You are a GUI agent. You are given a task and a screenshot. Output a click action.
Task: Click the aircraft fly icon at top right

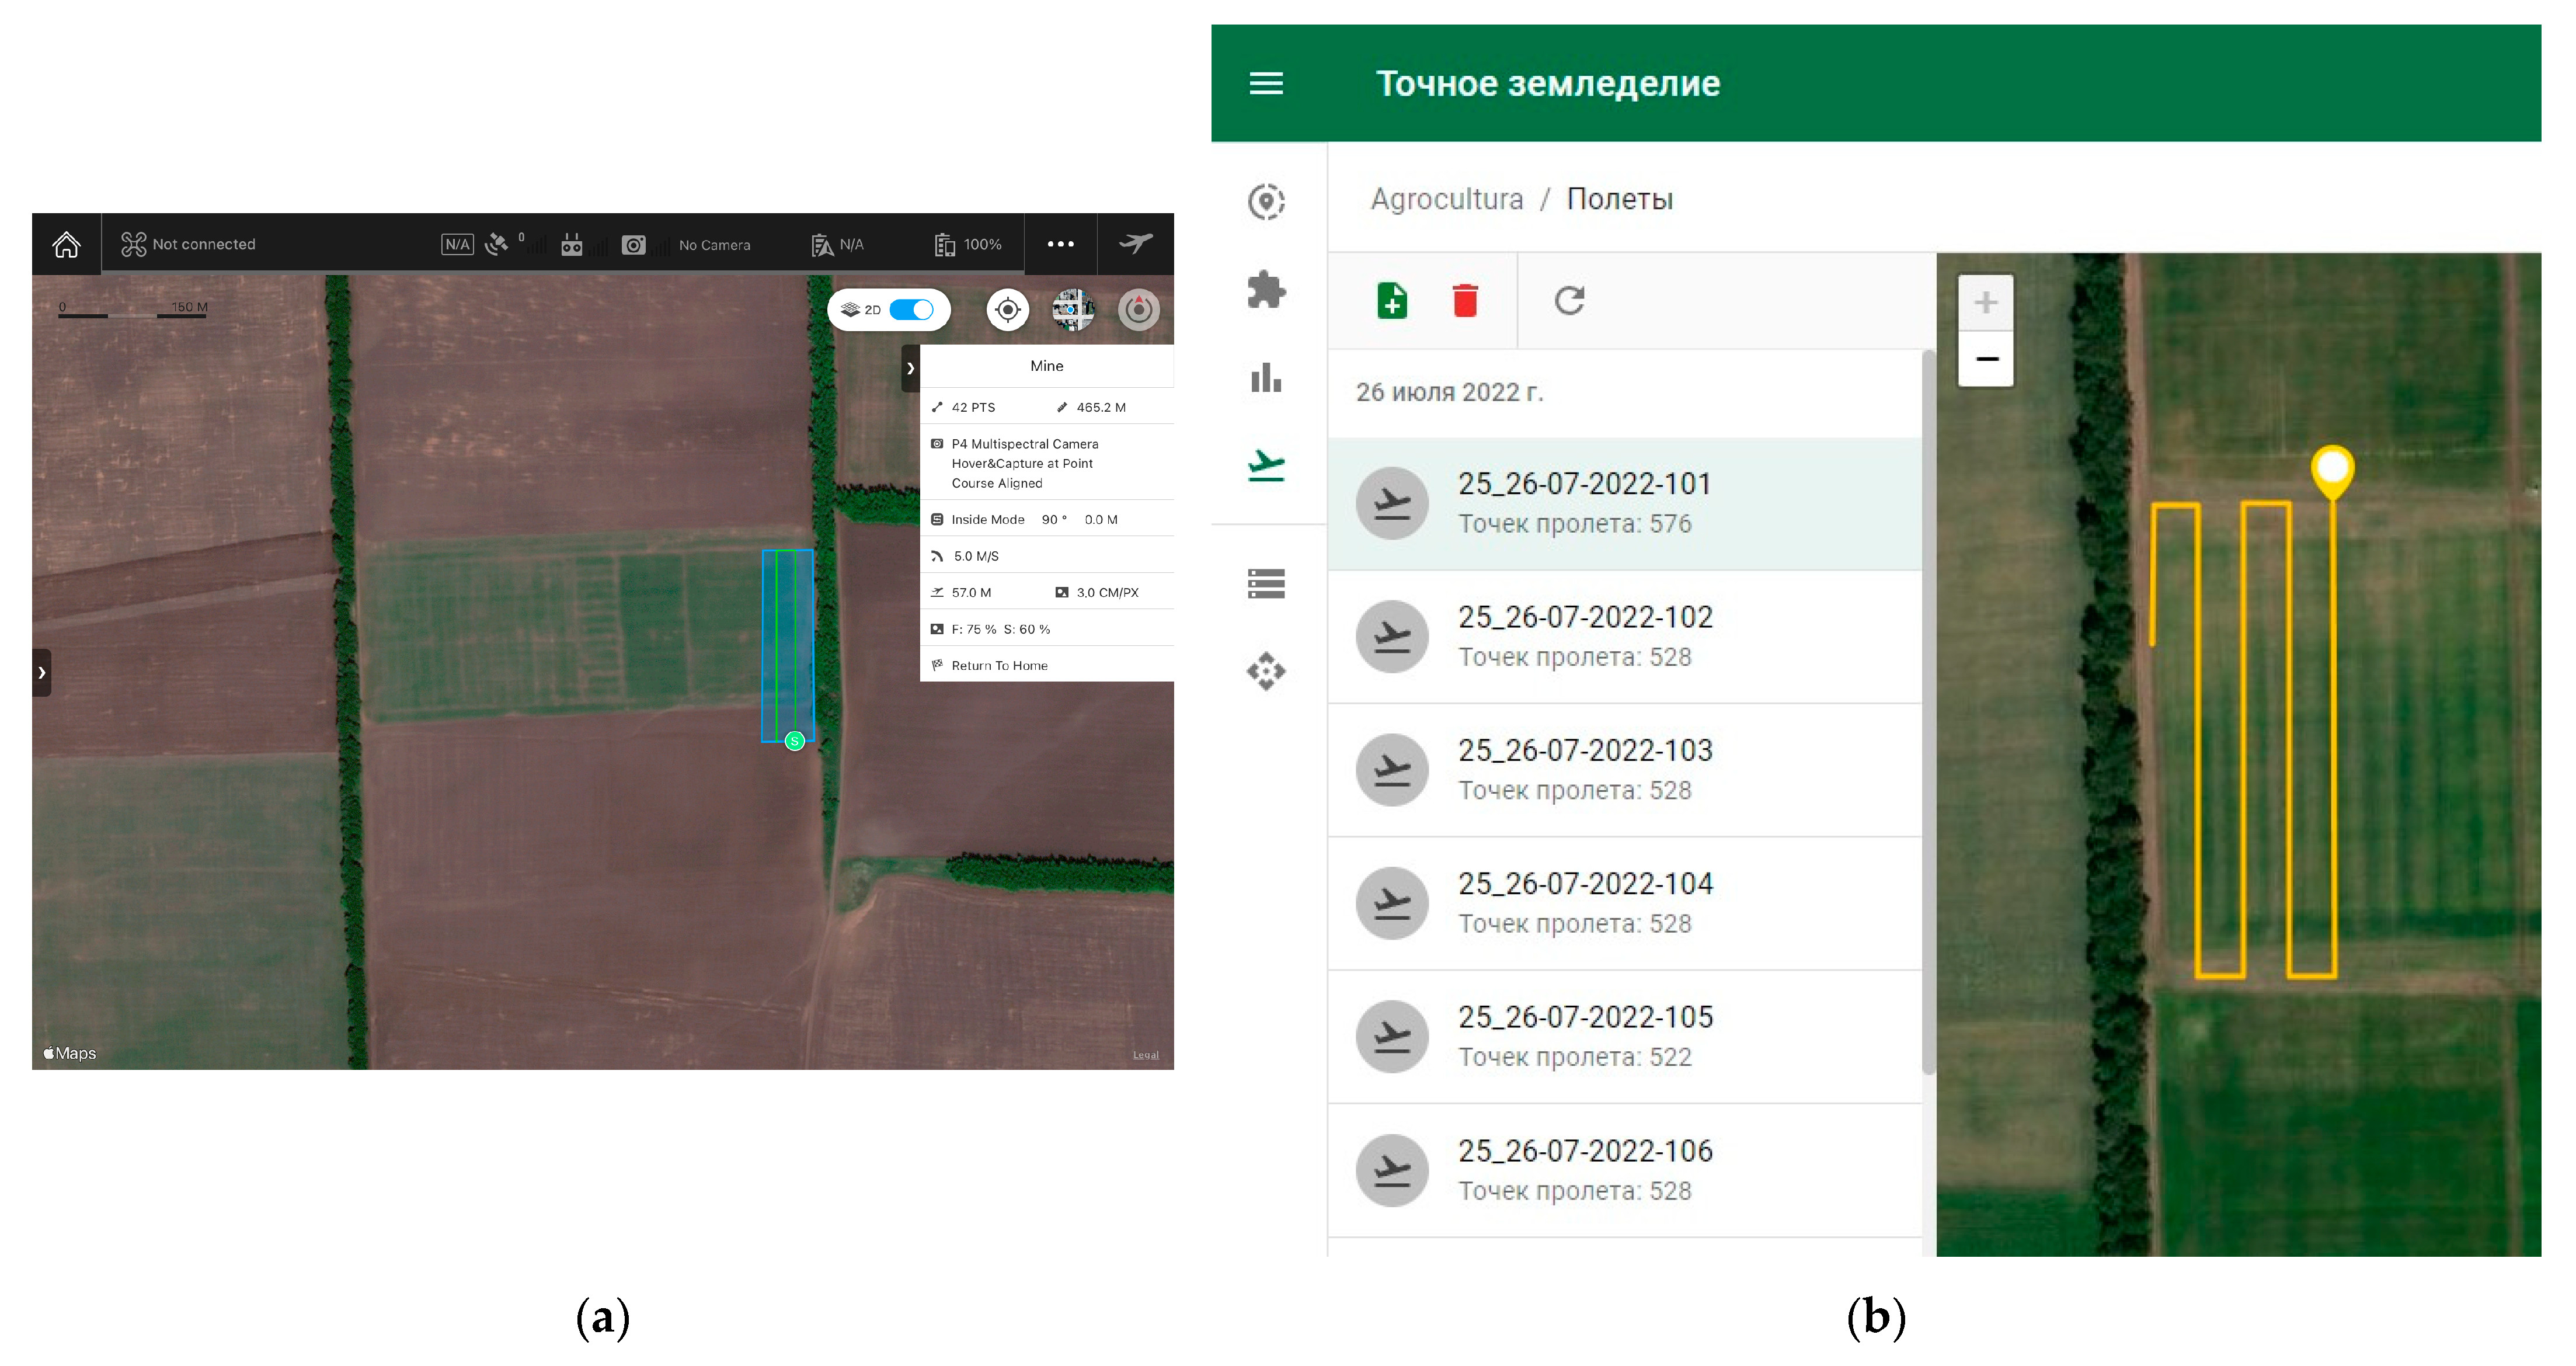tap(1136, 243)
